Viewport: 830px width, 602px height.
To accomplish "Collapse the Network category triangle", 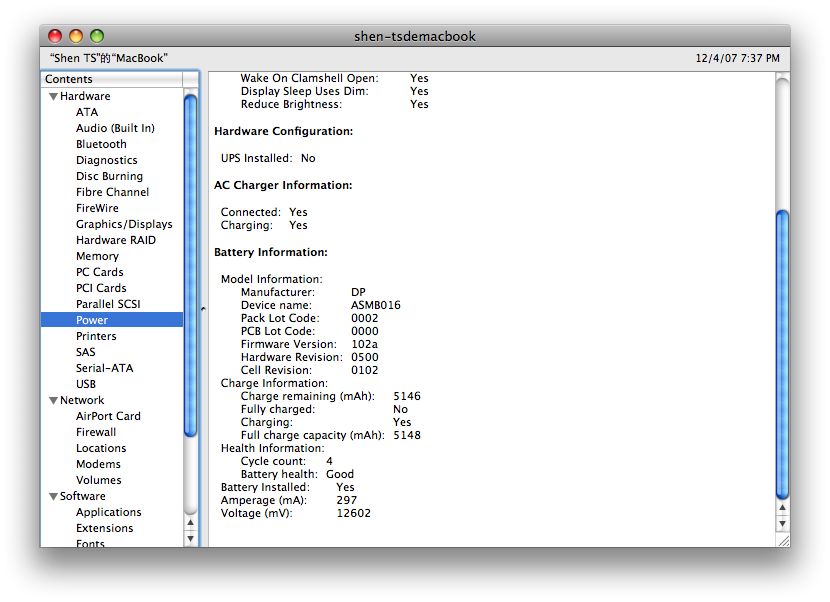I will pos(53,400).
